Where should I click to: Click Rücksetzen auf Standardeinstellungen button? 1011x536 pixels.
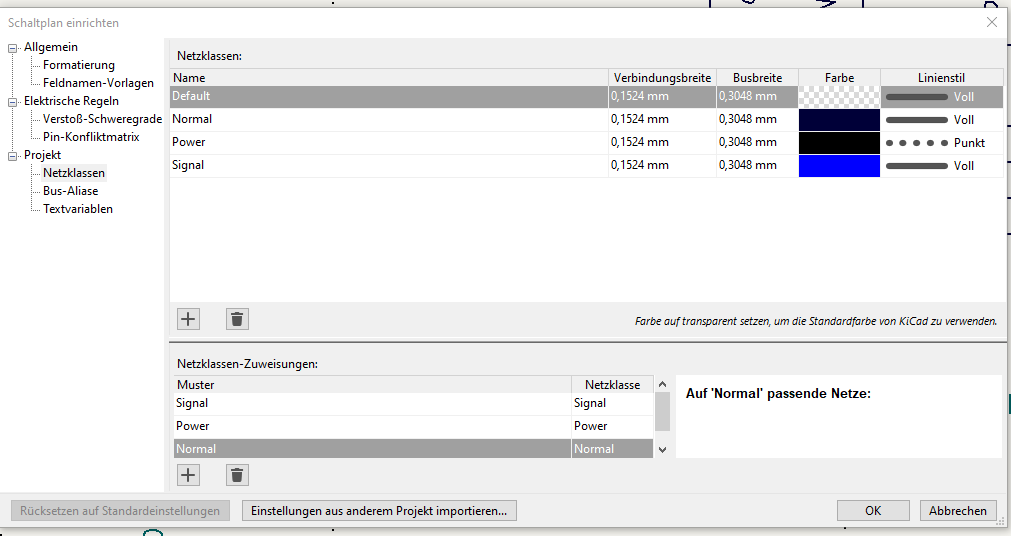120,511
